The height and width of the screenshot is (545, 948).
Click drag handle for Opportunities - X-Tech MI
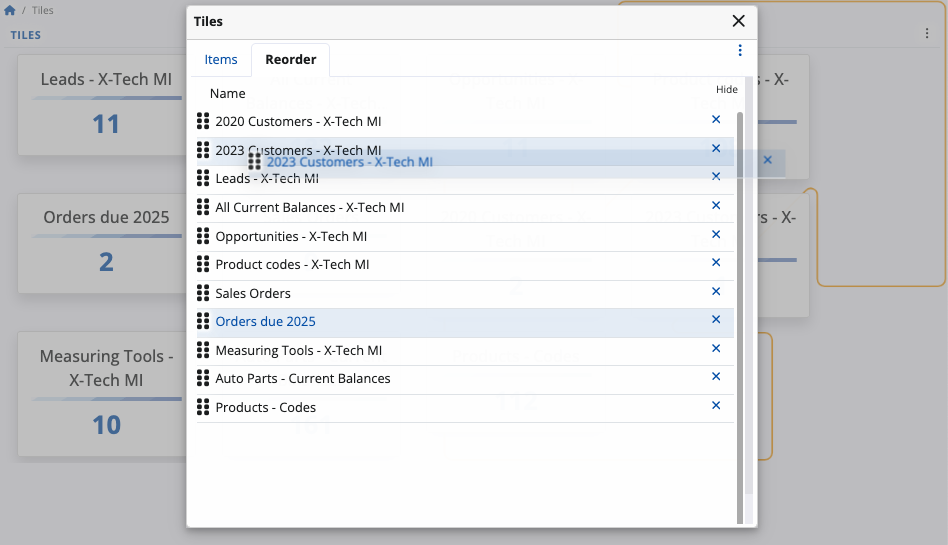coord(203,236)
